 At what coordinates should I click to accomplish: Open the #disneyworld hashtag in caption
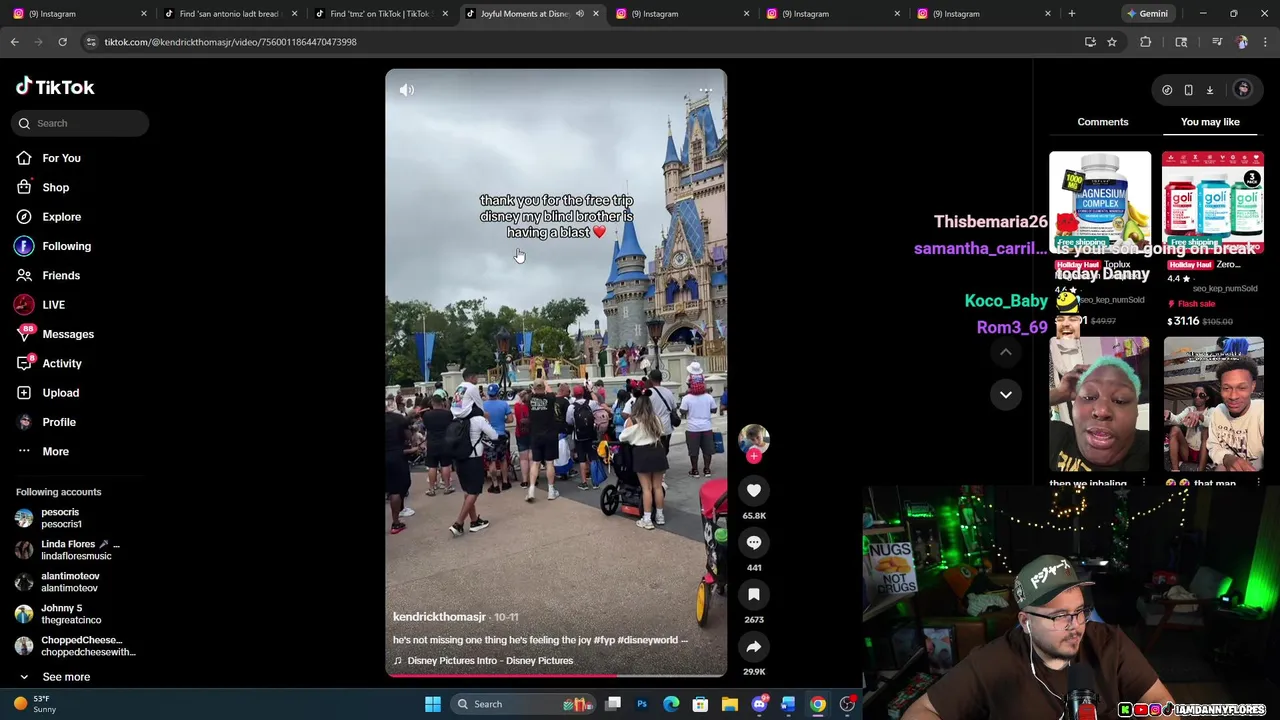(x=646, y=640)
